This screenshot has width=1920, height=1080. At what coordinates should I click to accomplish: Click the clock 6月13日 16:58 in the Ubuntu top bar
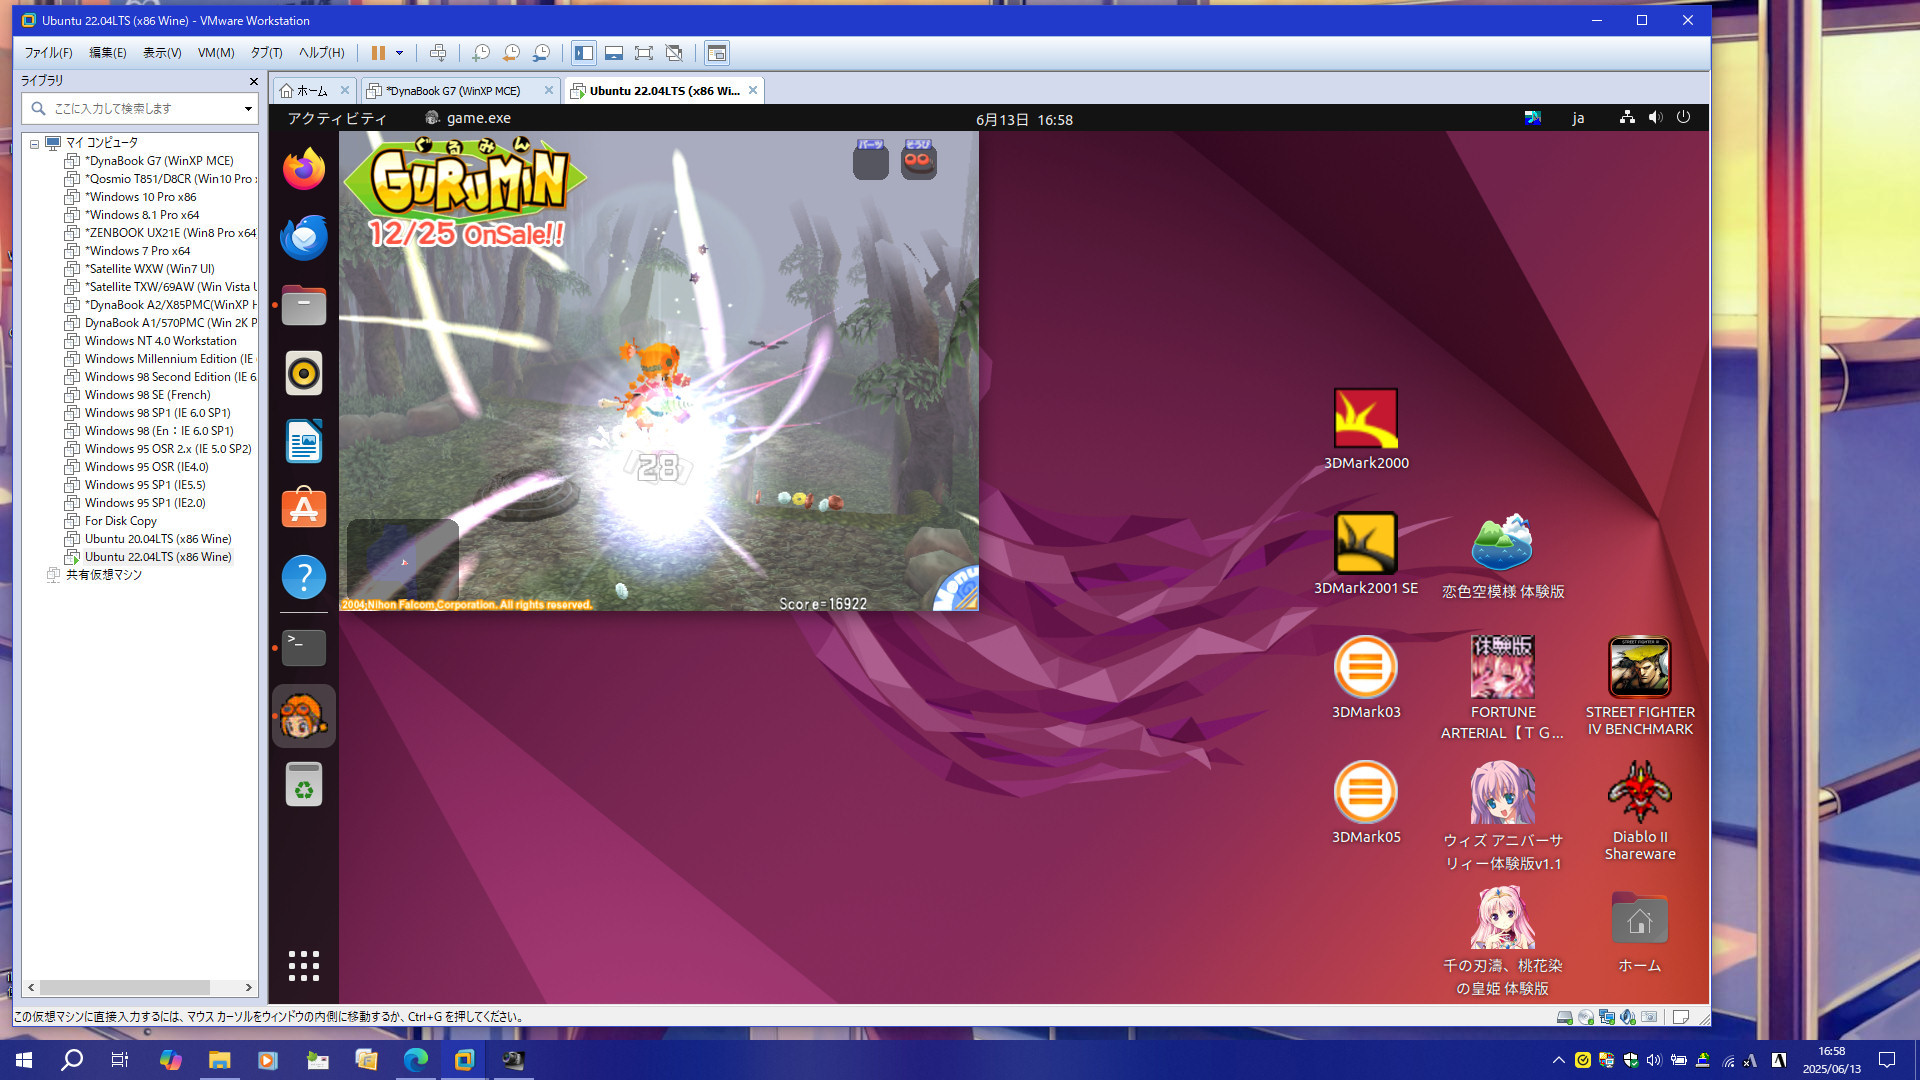click(1024, 119)
